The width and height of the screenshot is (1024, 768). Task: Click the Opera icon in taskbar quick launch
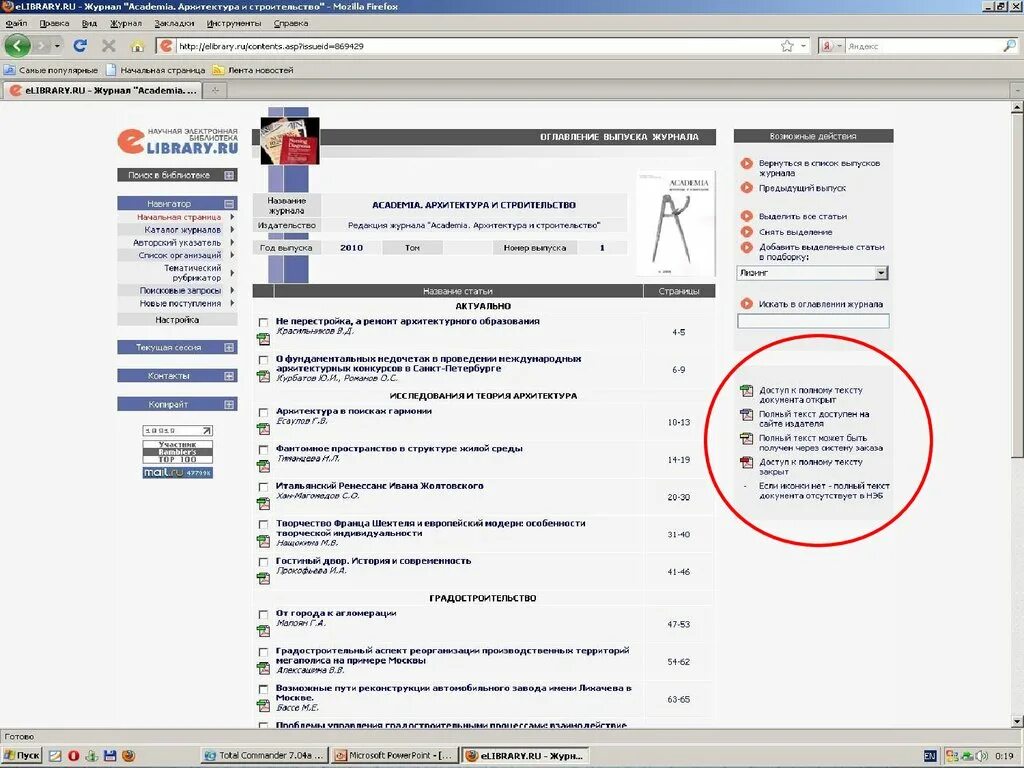pyautogui.click(x=73, y=756)
